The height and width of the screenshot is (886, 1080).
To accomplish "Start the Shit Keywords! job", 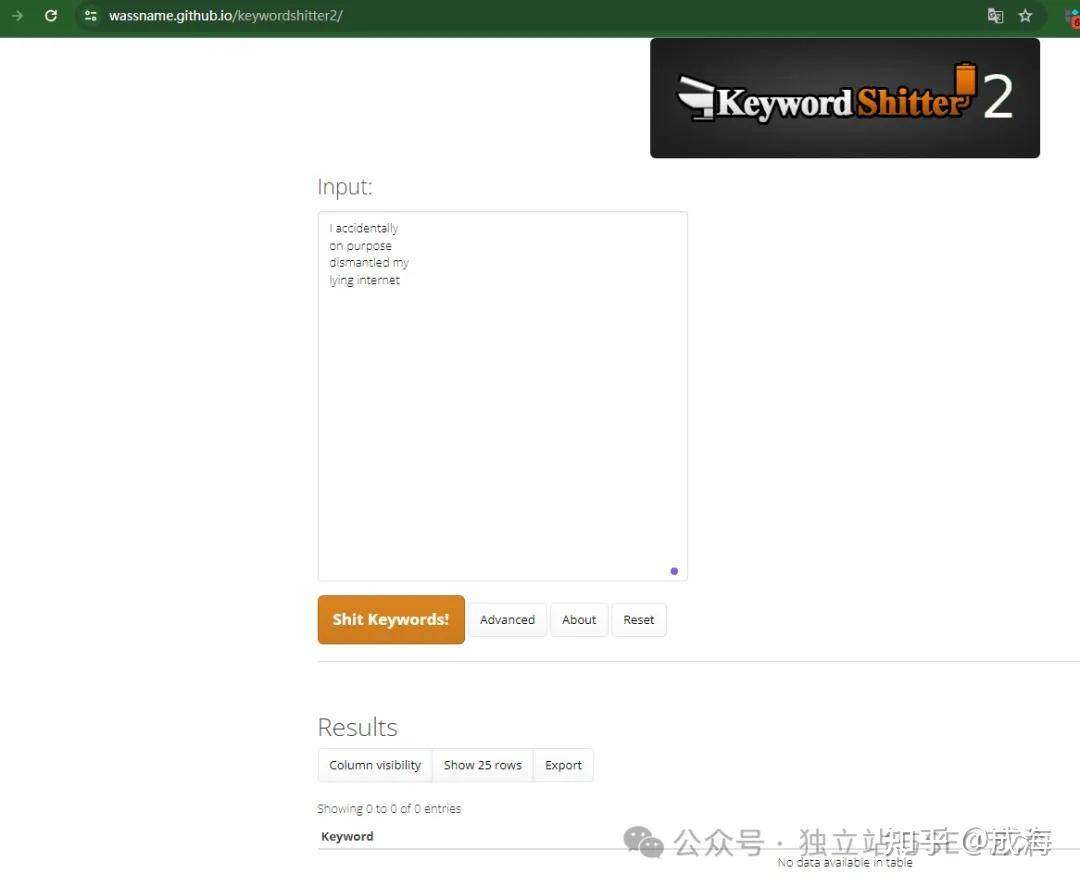I will pos(391,619).
